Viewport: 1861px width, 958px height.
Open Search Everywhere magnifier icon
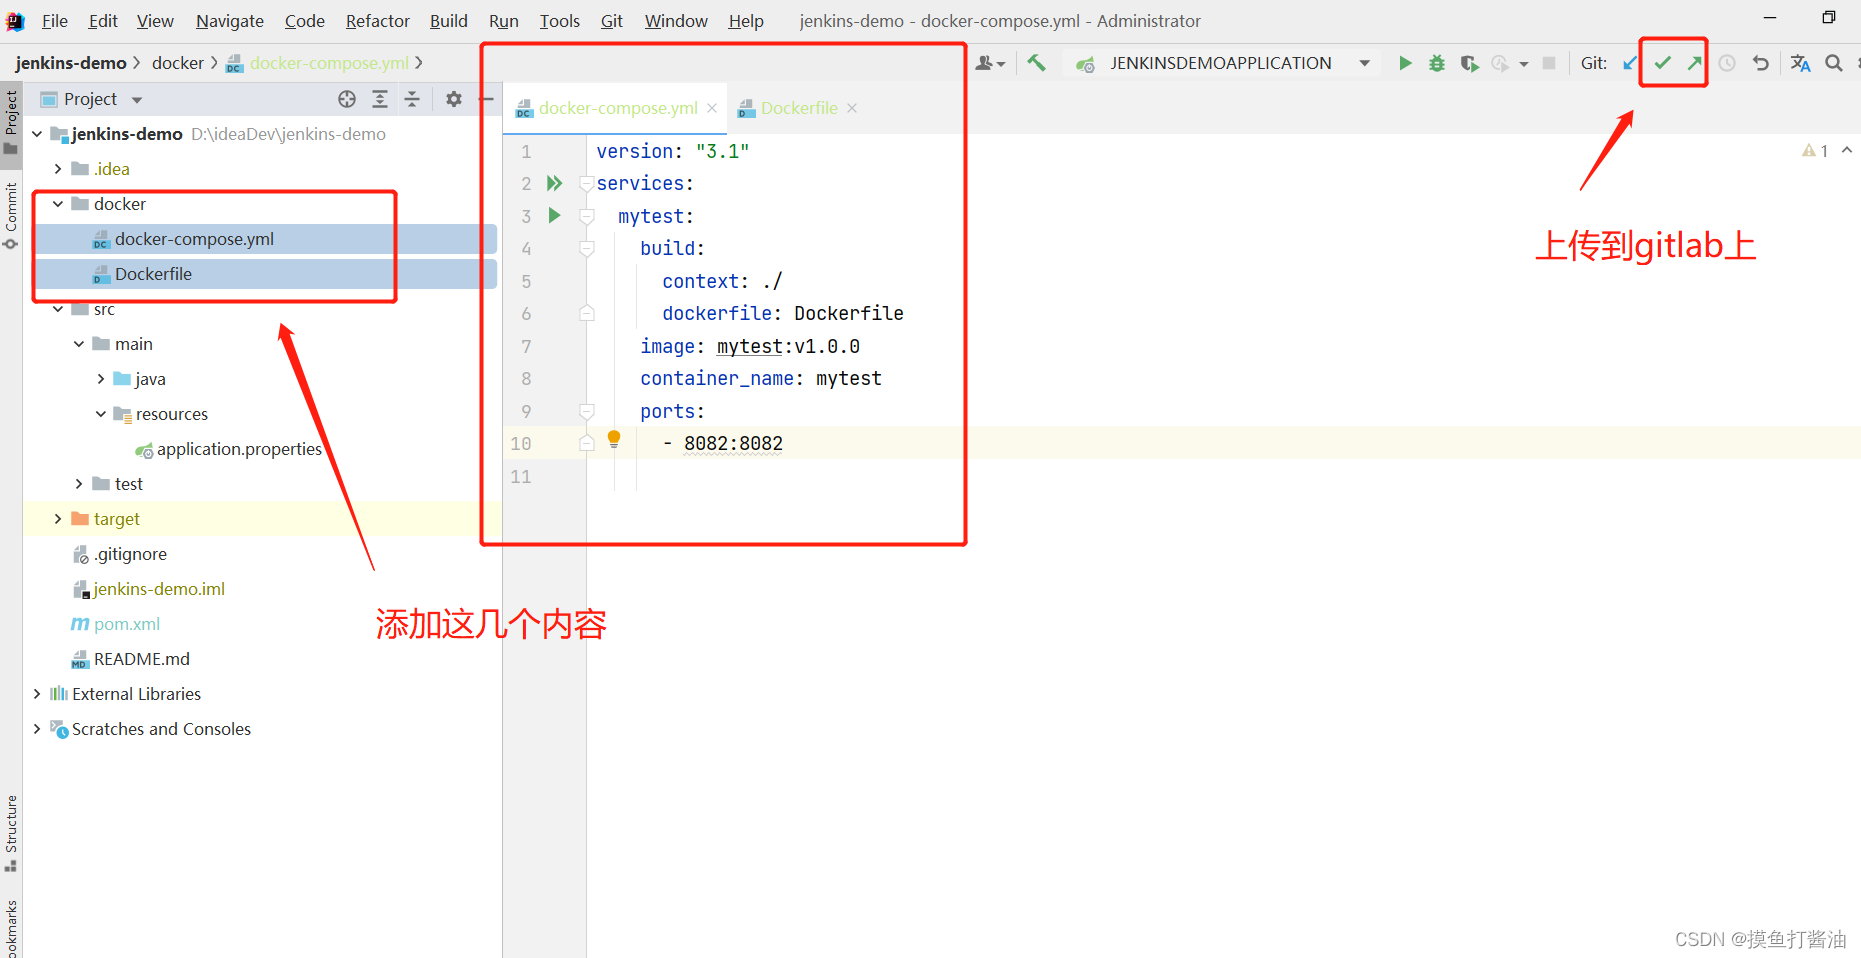click(1834, 63)
